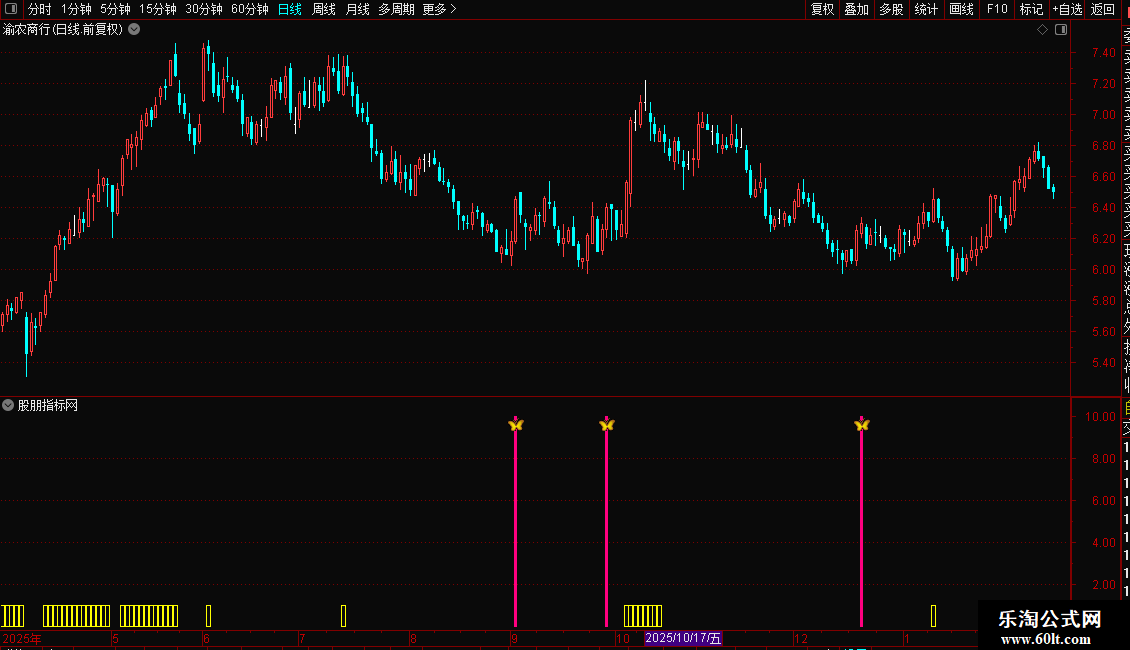Click second butterfly signal marker before October
Image resolution: width=1130 pixels, height=650 pixels.
[x=607, y=424]
